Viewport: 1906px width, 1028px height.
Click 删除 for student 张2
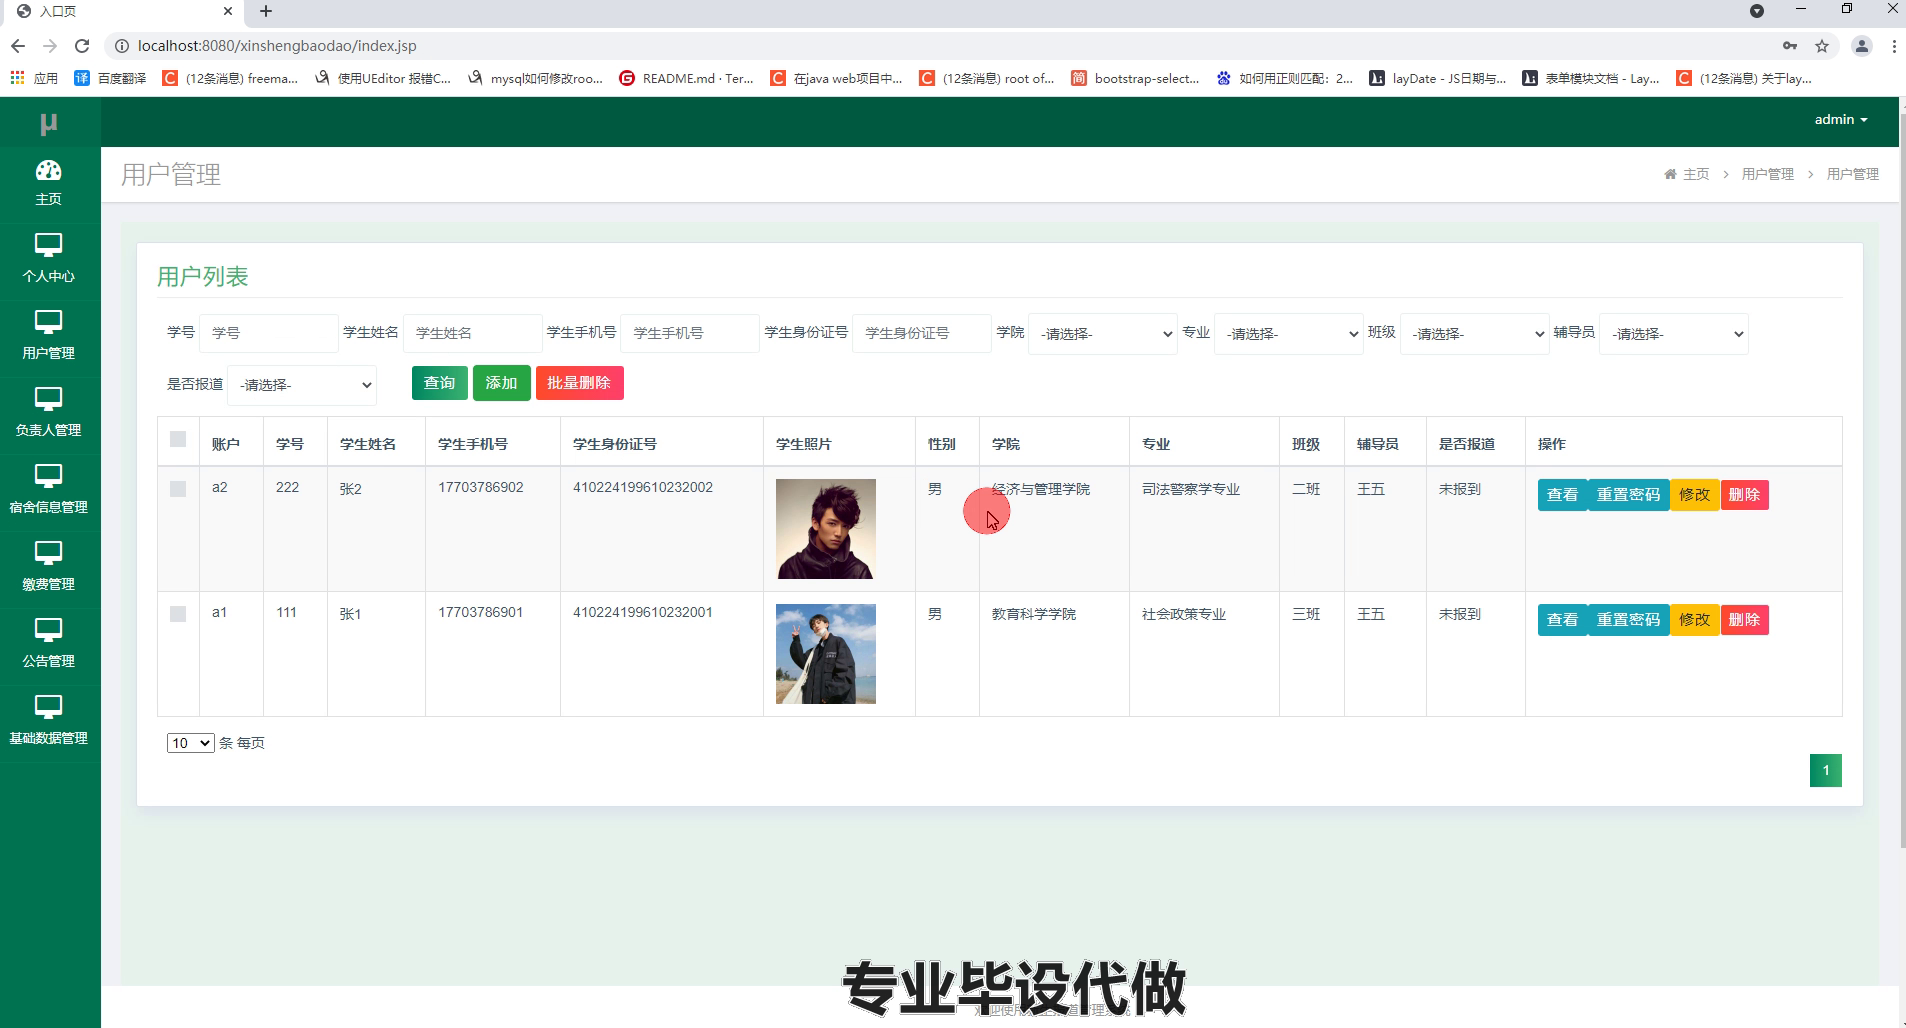click(1744, 495)
